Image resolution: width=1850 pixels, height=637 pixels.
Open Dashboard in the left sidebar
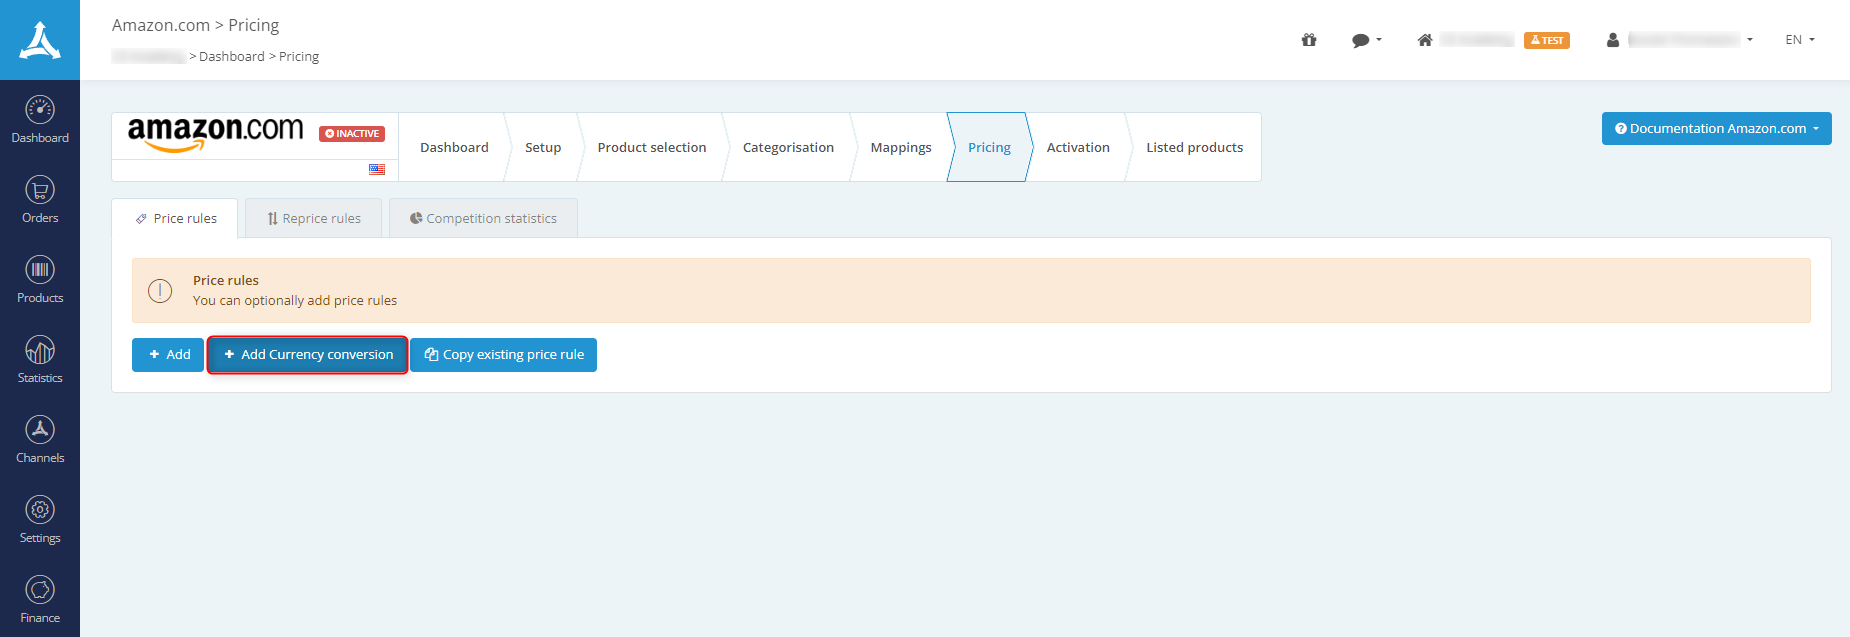(x=40, y=120)
